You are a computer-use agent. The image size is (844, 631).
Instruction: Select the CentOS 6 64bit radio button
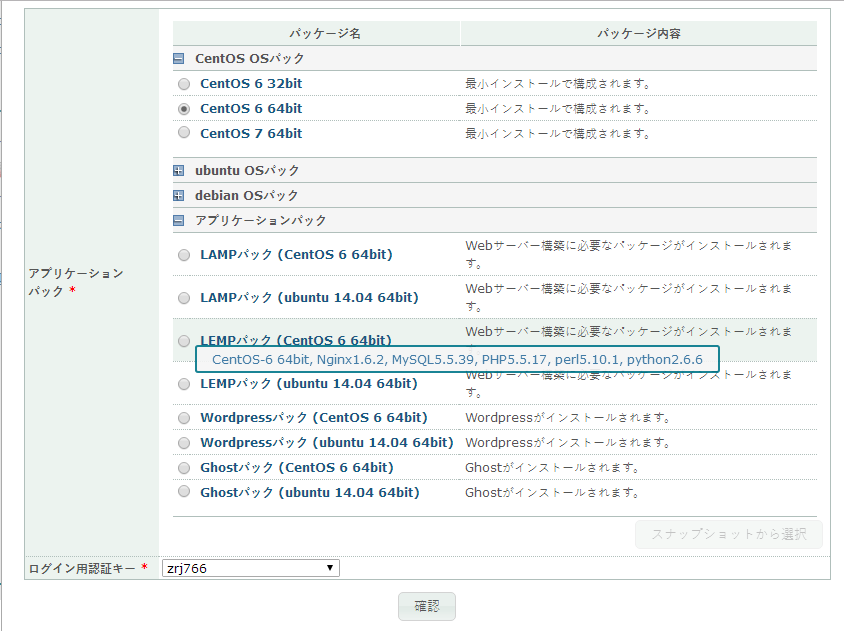click(x=184, y=109)
